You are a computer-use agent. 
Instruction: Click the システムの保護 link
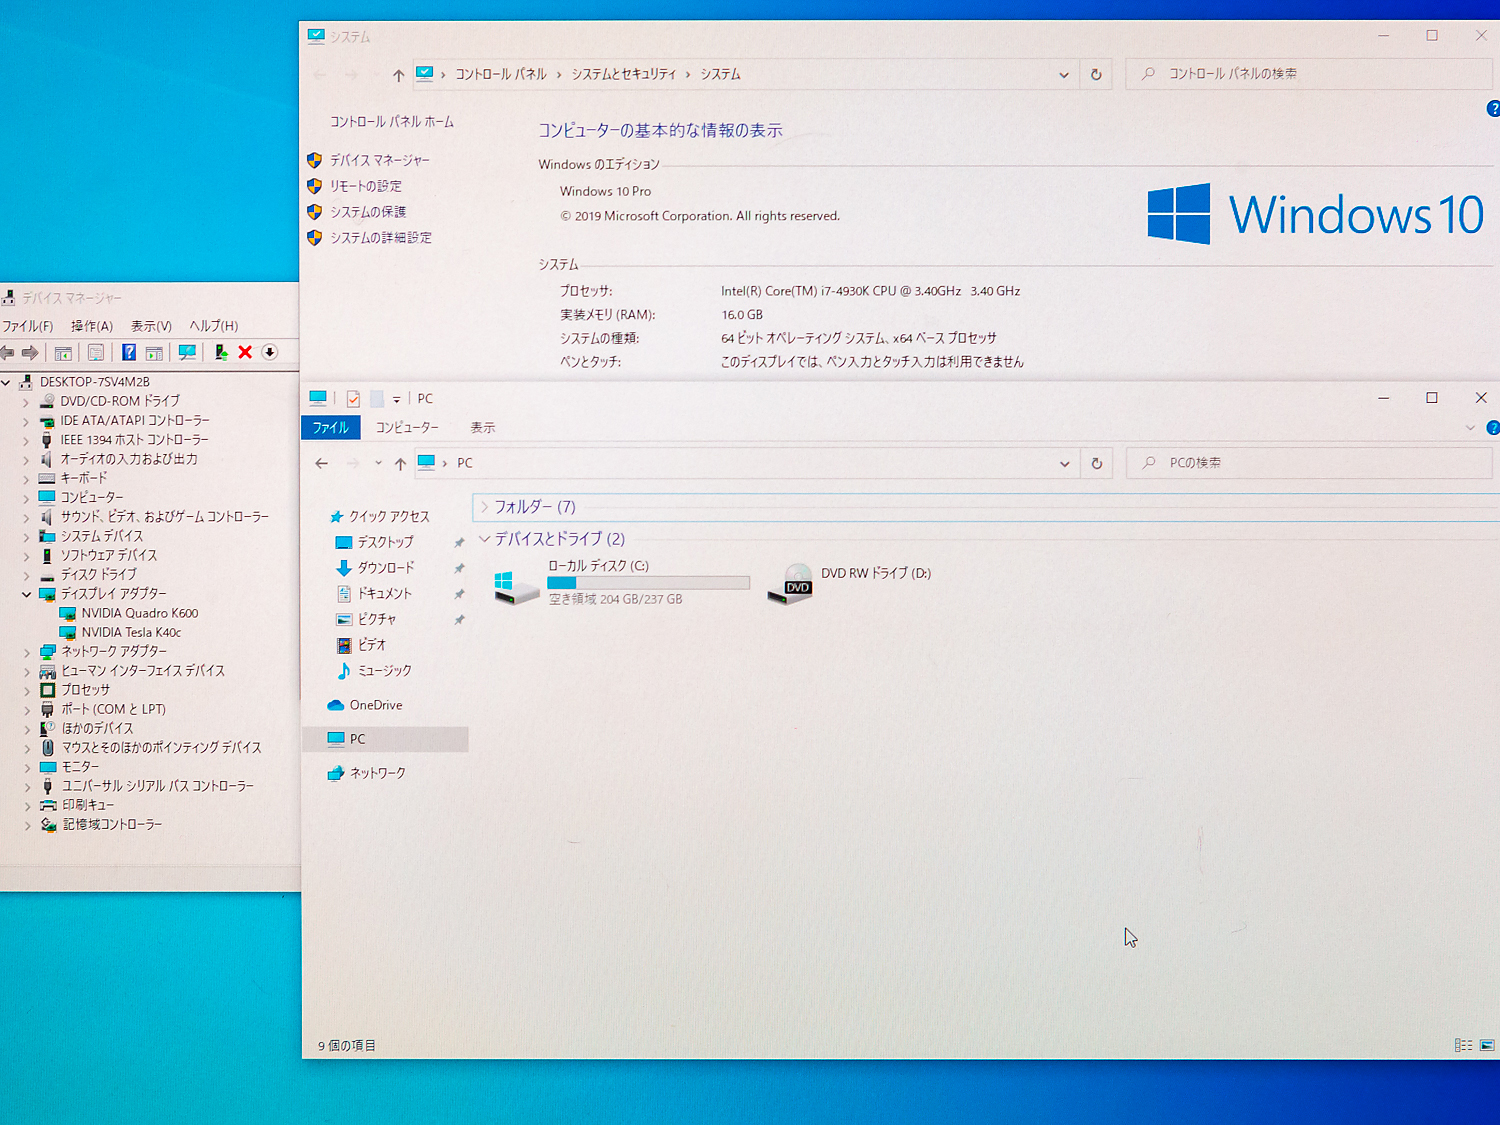click(368, 212)
